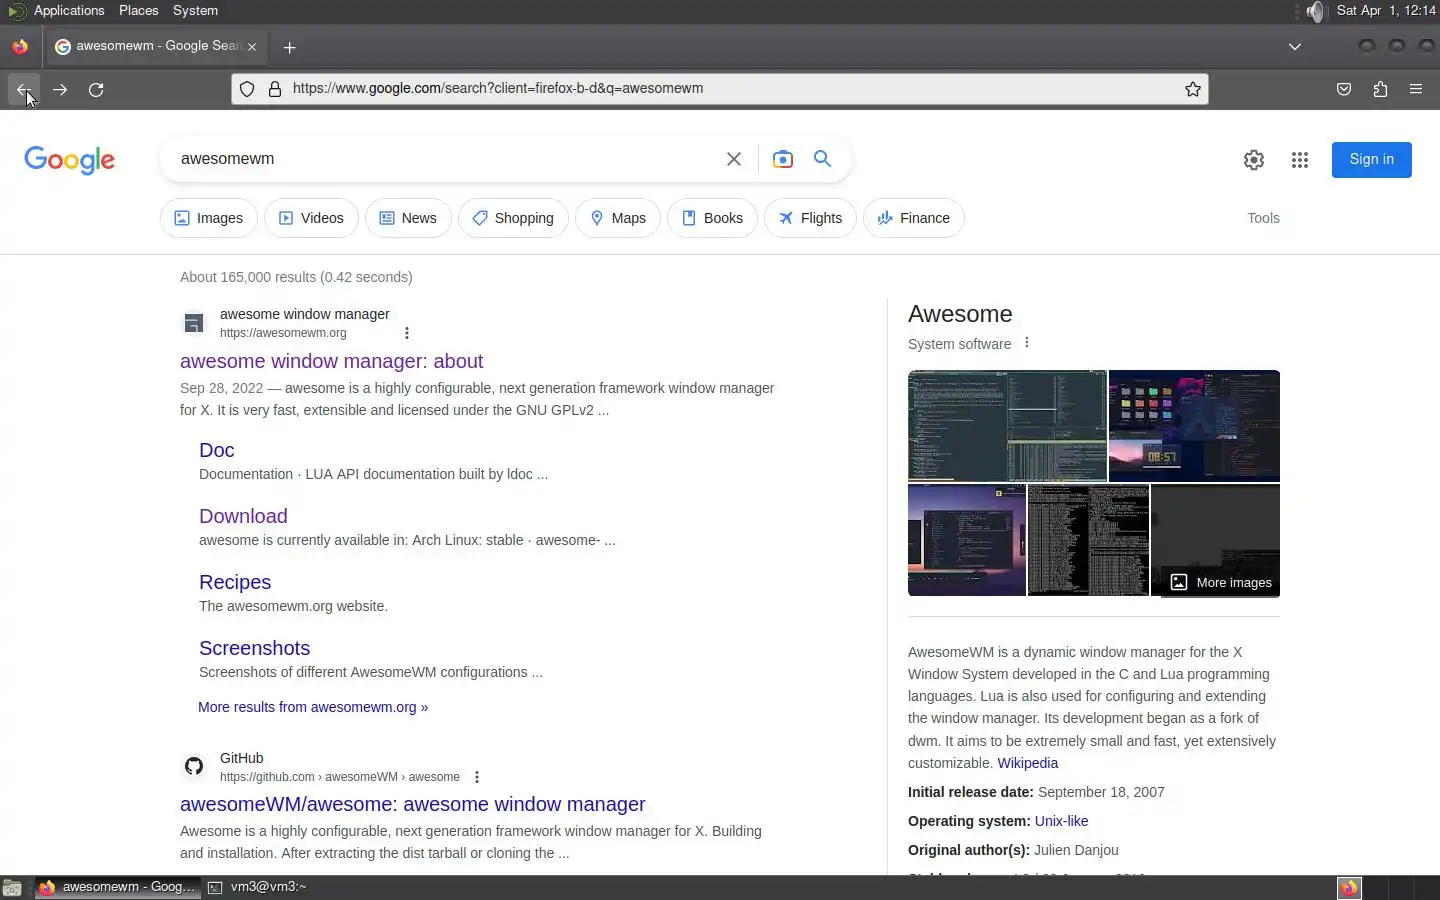Image resolution: width=1440 pixels, height=900 pixels.
Task: Open the Firefox hamburger menu
Action: [x=1416, y=89]
